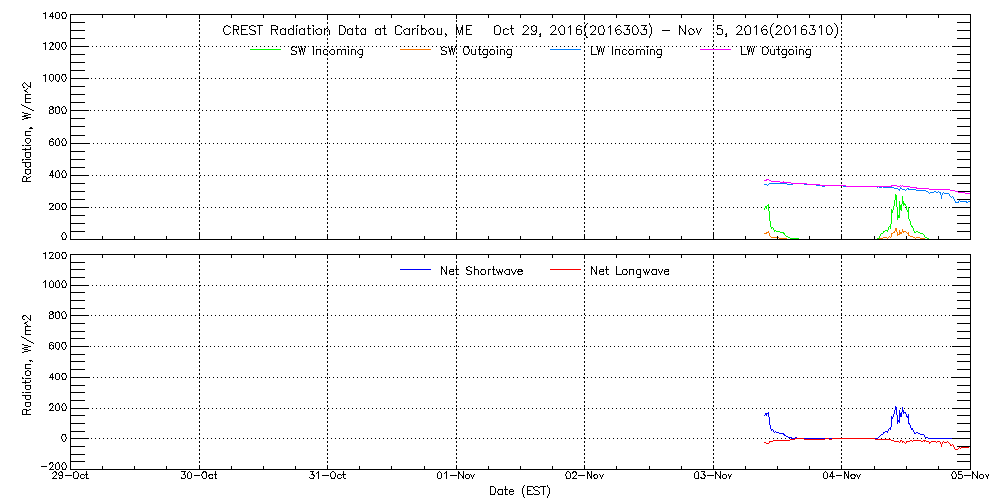
Task: Select the 04-Nov date tick label
Action: [841, 478]
